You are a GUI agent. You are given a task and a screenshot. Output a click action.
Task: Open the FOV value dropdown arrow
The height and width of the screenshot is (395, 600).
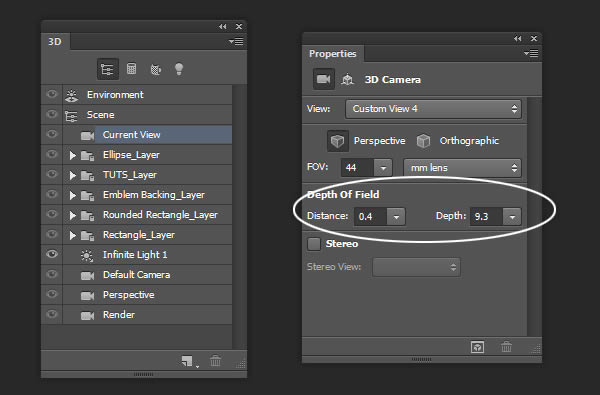pos(383,168)
